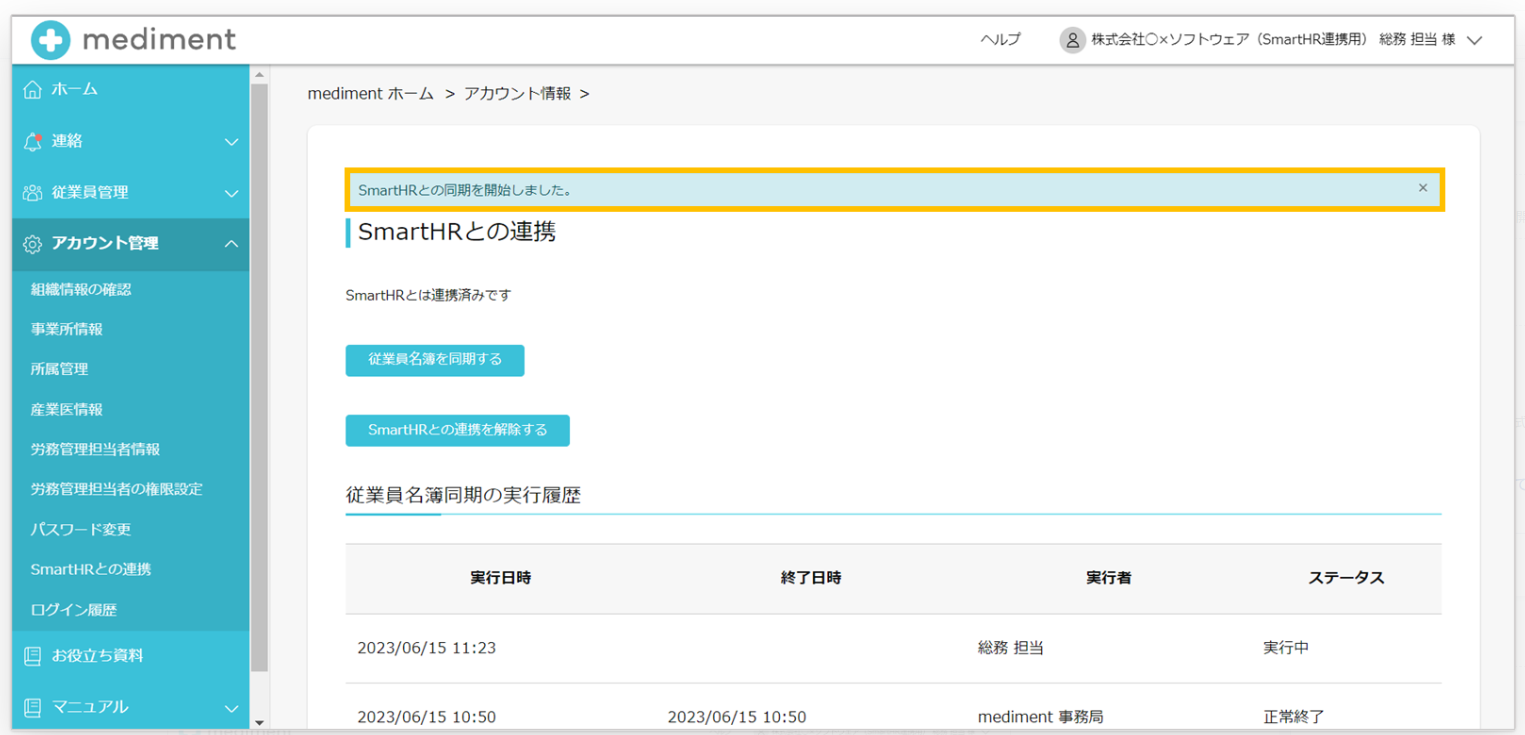Open the ヘルプ link in header
This screenshot has width=1525, height=735.
(1000, 40)
